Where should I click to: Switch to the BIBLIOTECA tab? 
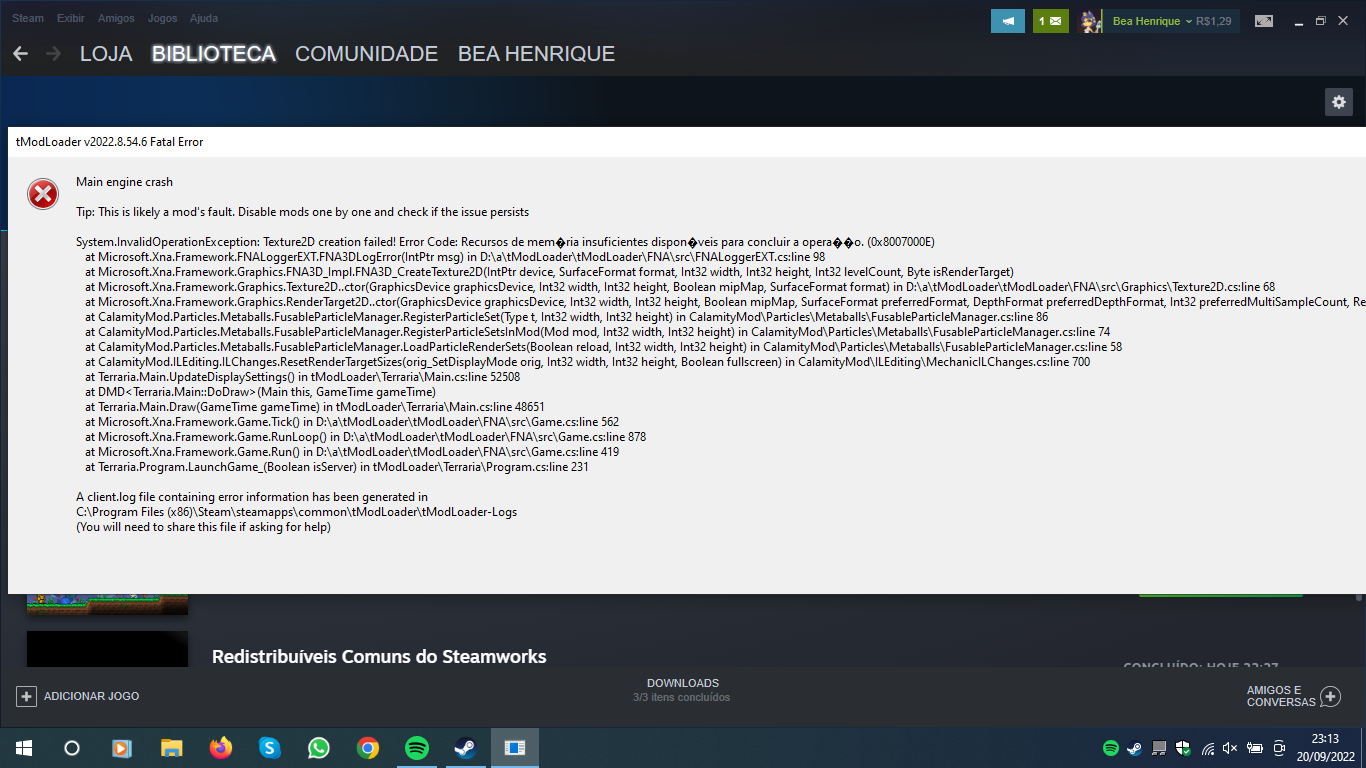(214, 54)
